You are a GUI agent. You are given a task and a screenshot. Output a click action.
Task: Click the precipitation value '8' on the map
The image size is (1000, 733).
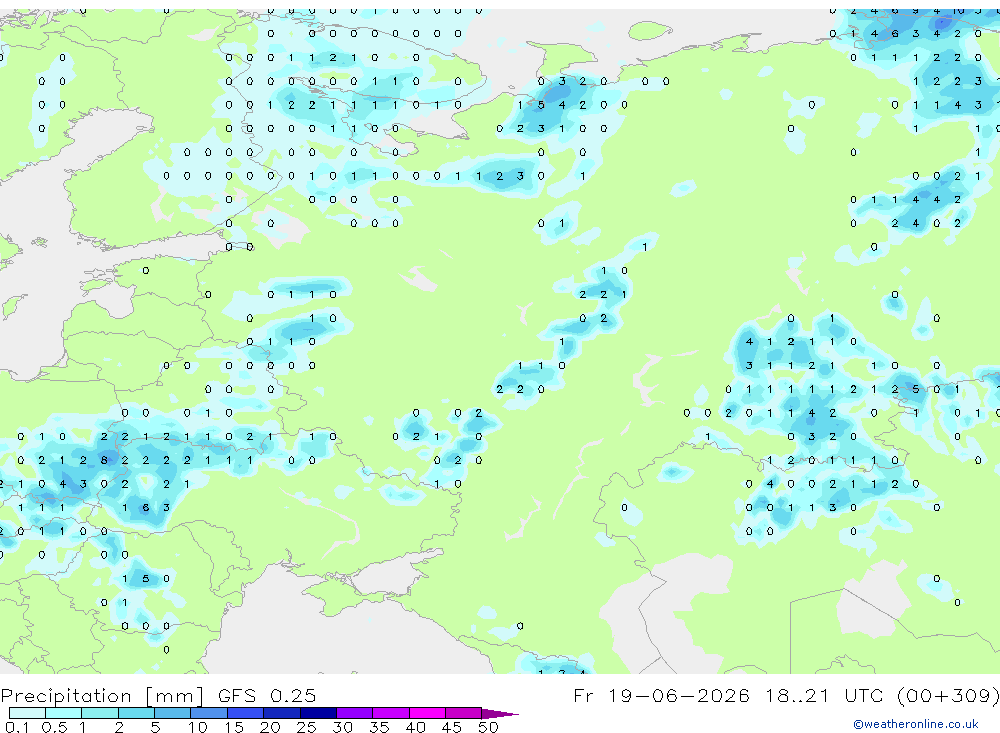(104, 460)
